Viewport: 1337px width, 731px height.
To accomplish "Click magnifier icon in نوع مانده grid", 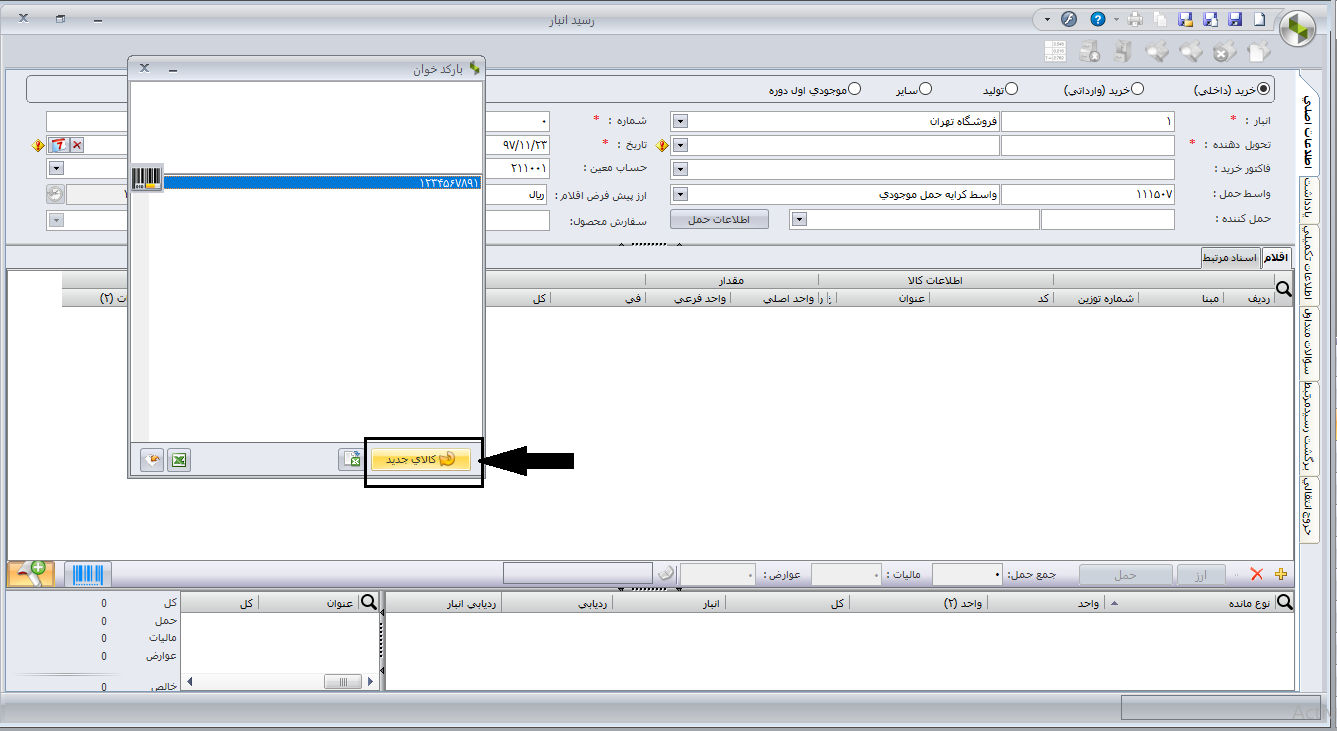I will pyautogui.click(x=1284, y=602).
